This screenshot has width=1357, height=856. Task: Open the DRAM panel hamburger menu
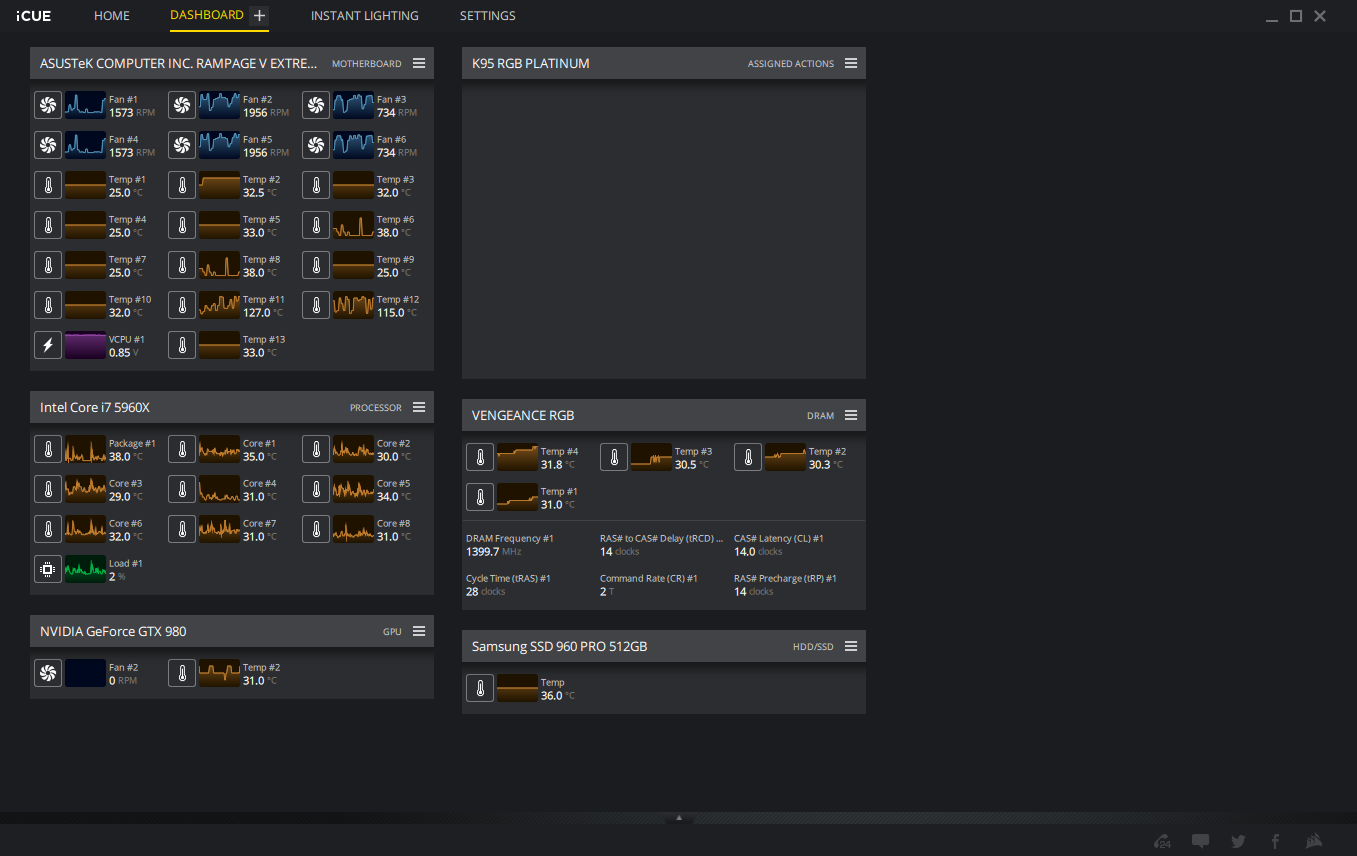[851, 415]
